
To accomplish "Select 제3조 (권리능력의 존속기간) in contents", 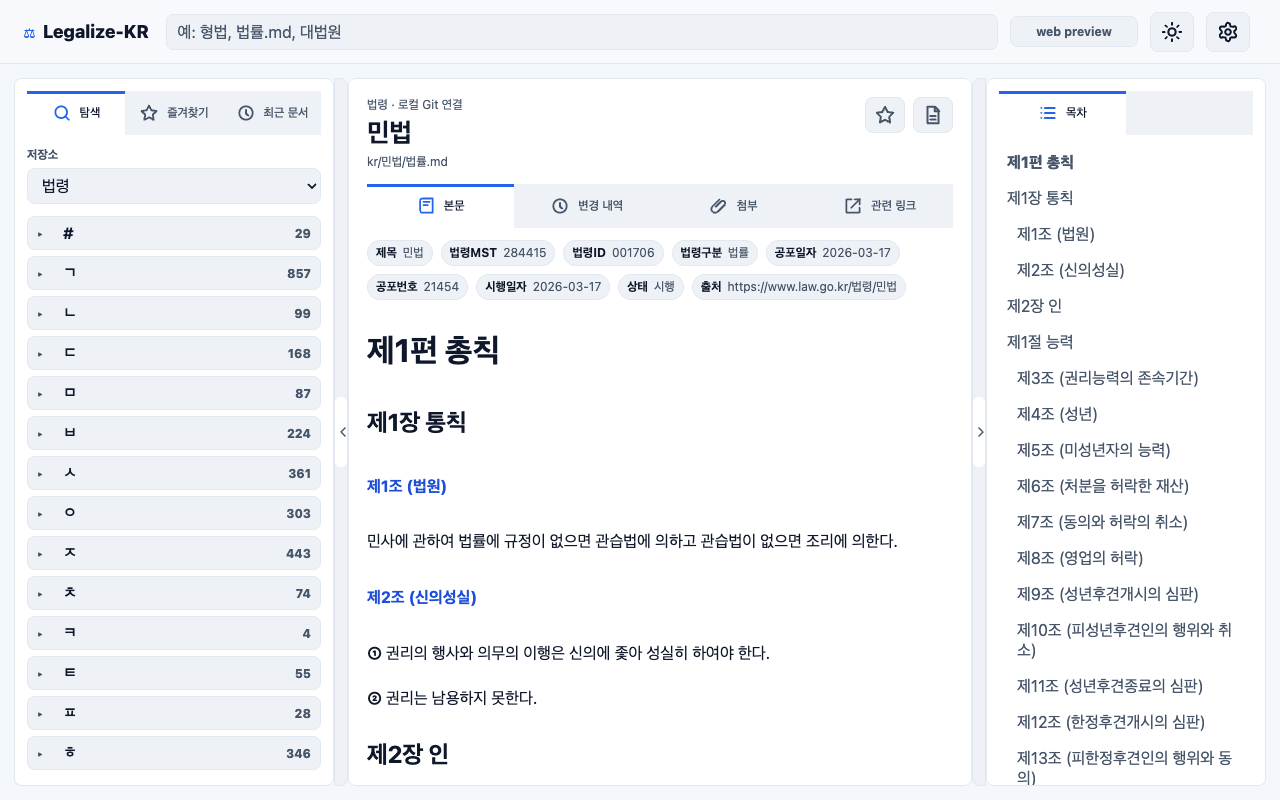I will point(1107,378).
